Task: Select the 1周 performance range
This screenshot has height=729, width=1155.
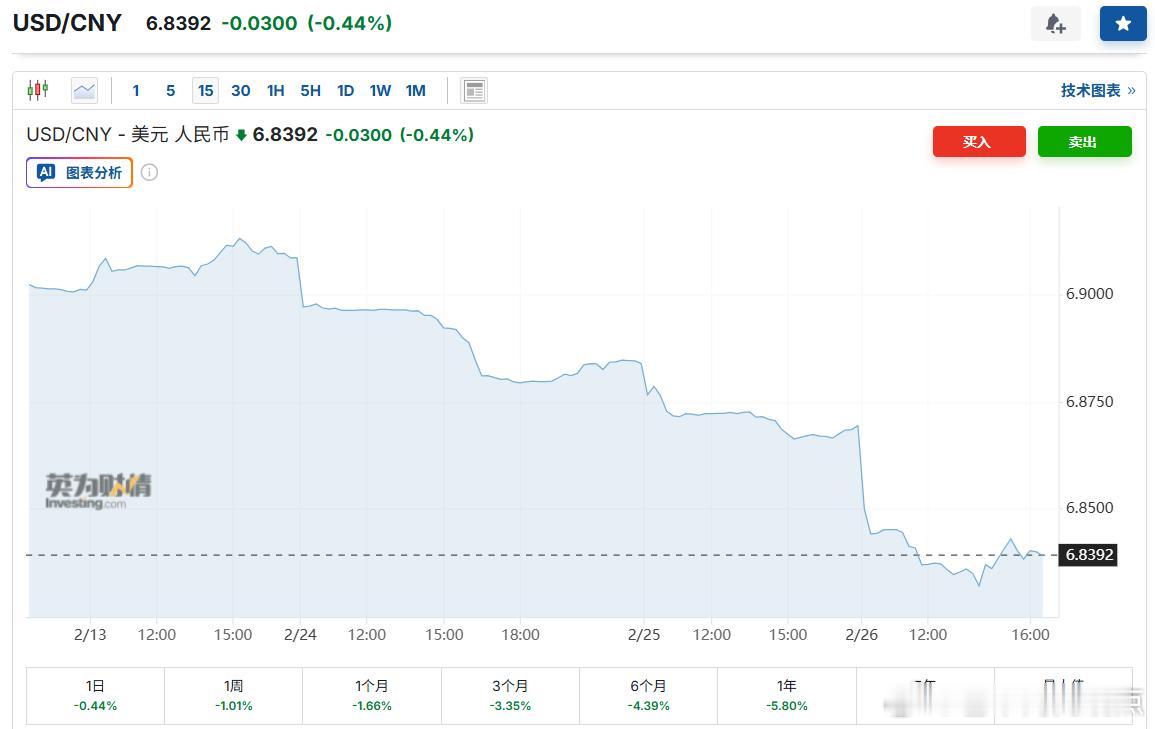Action: click(234, 695)
